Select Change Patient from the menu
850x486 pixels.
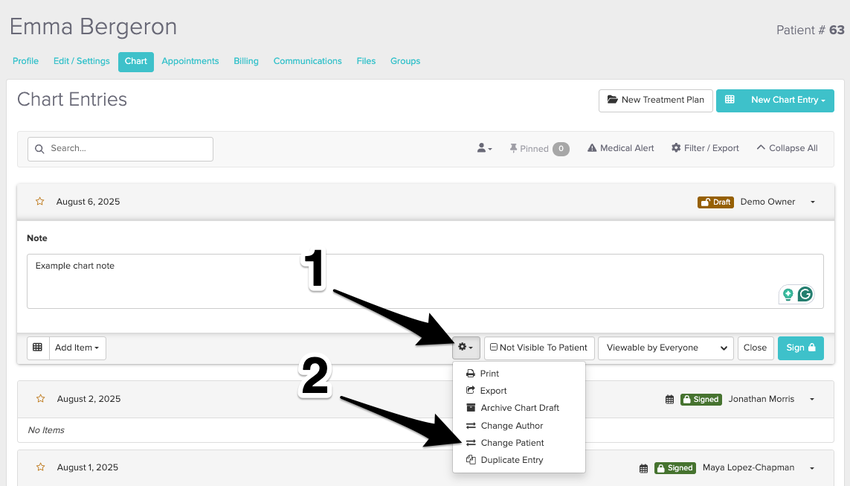point(511,443)
